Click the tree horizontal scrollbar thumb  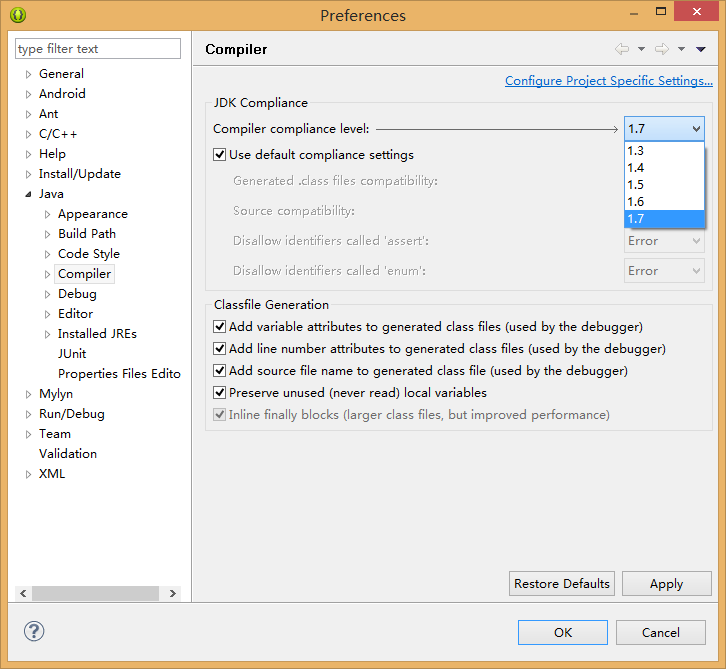click(95, 593)
